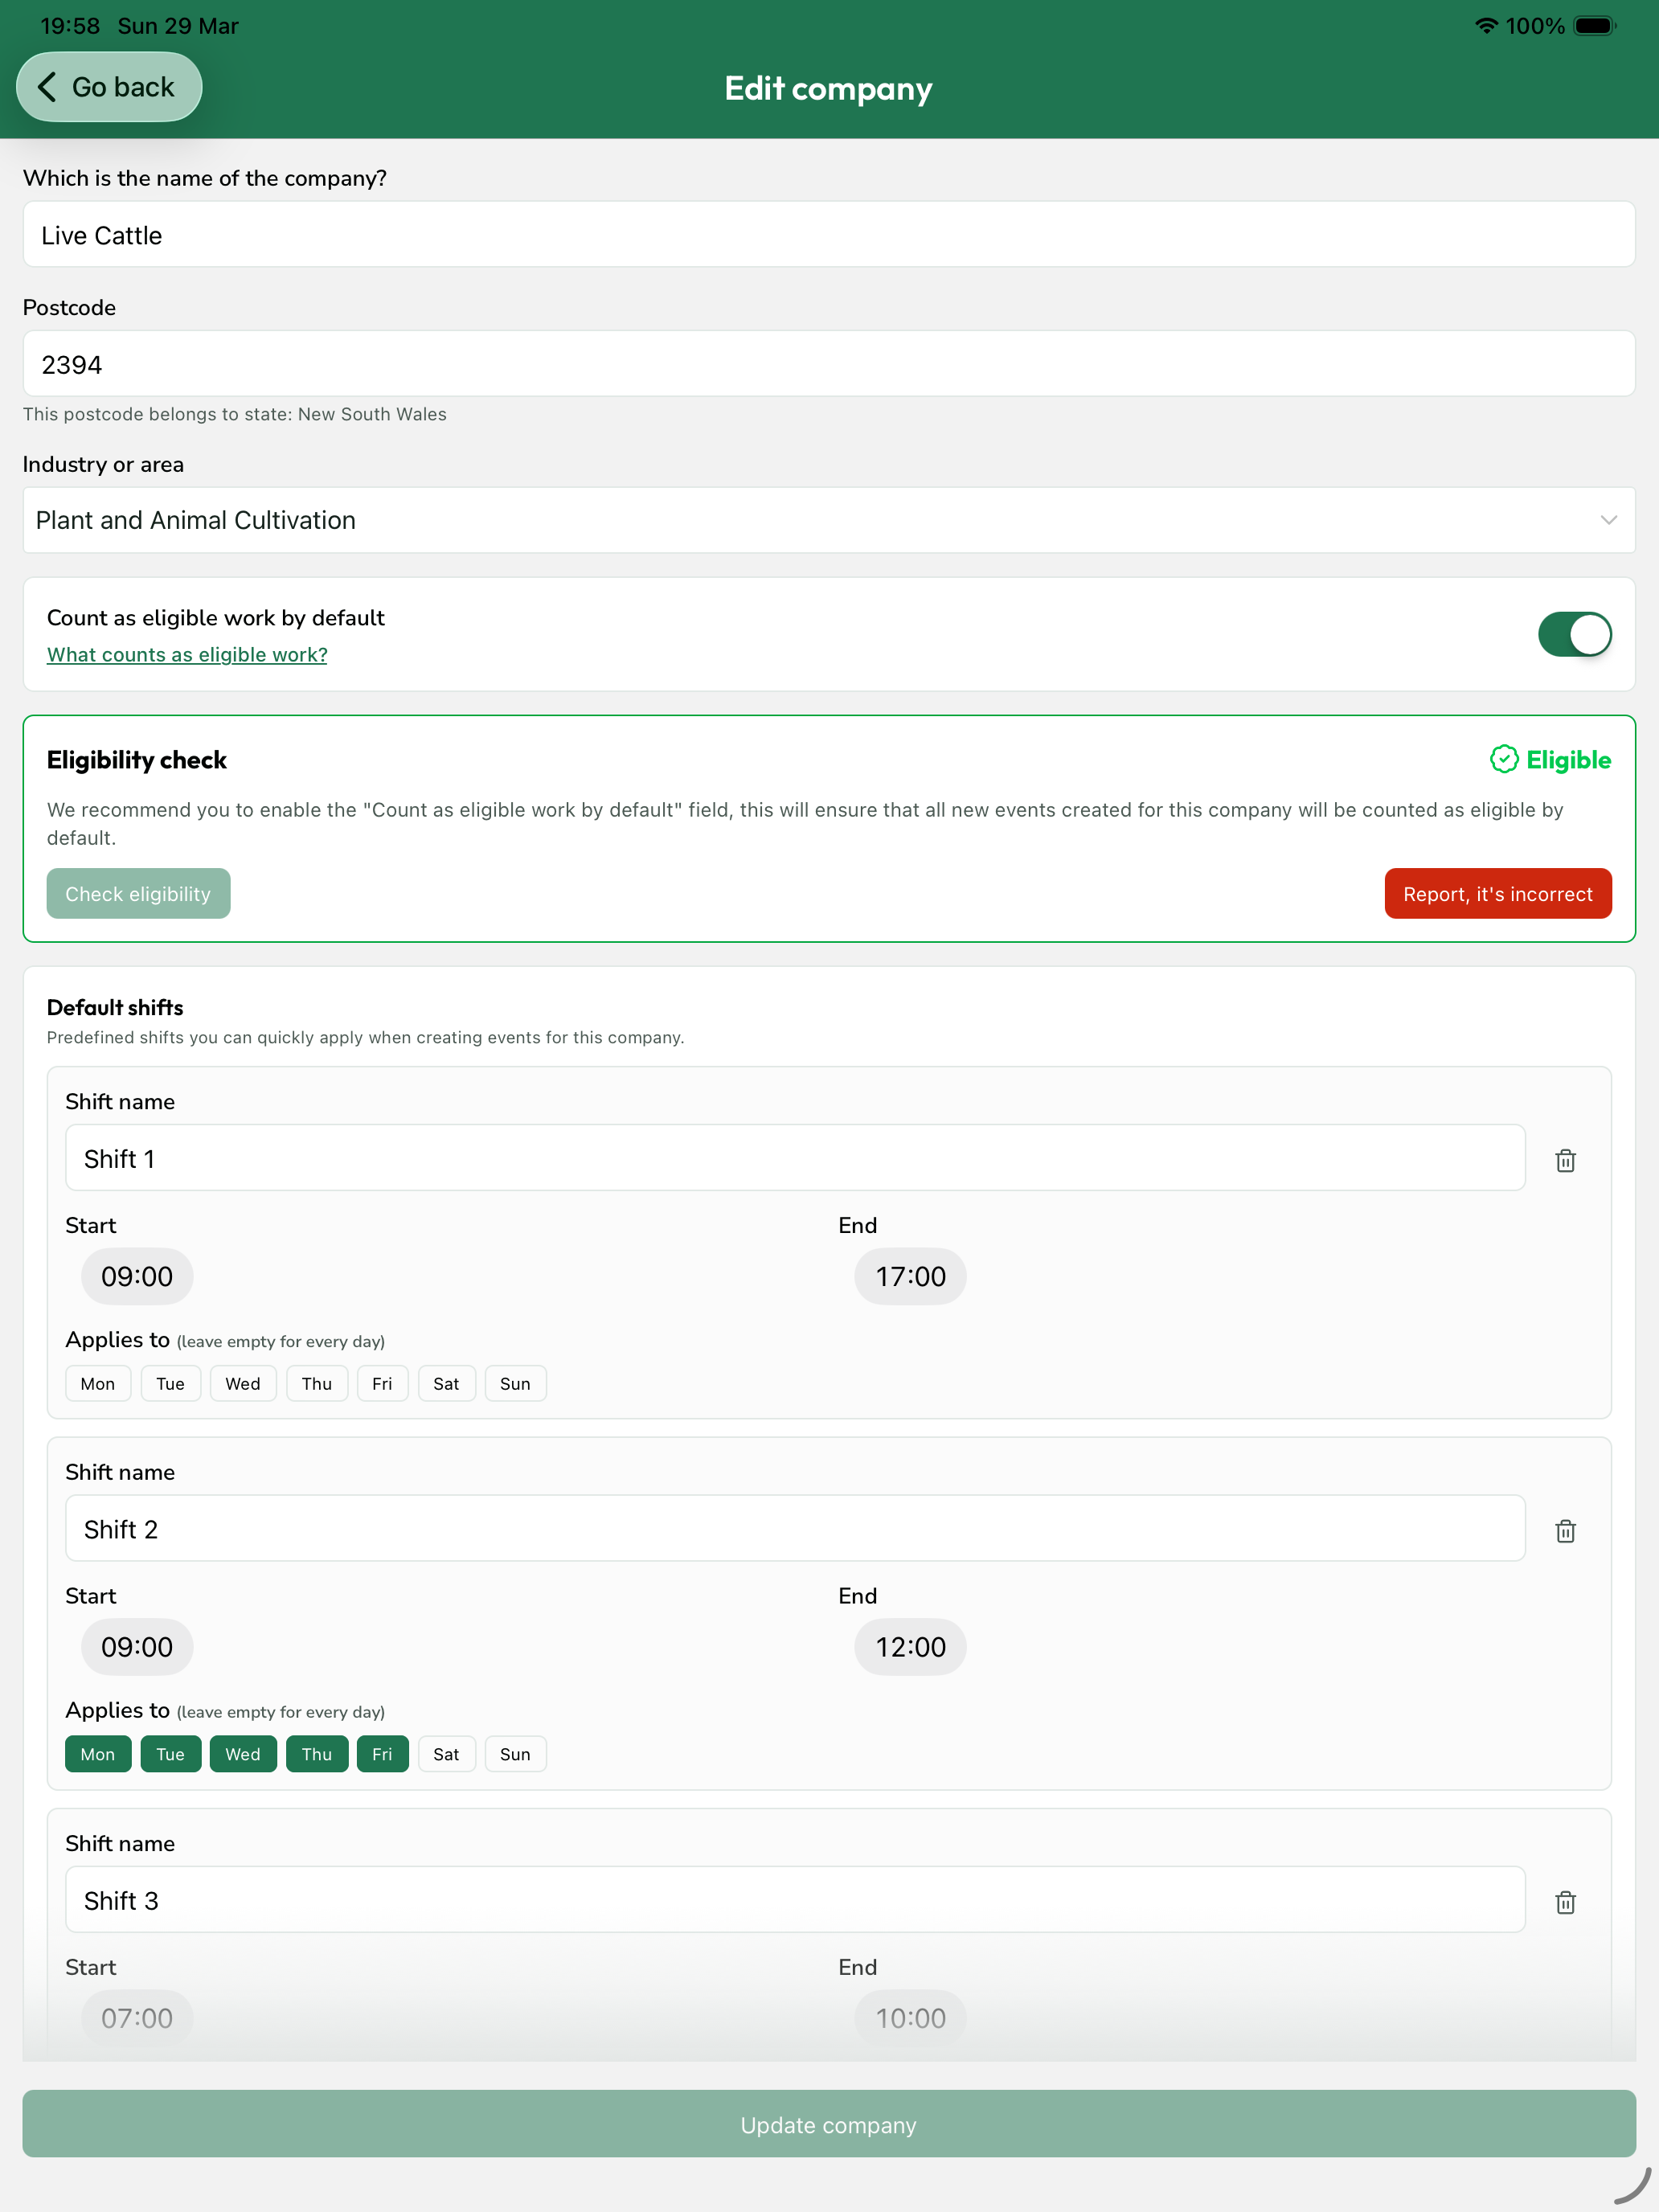Deselect Wed for Shift 2
The height and width of the screenshot is (2212, 1659).
click(x=243, y=1754)
